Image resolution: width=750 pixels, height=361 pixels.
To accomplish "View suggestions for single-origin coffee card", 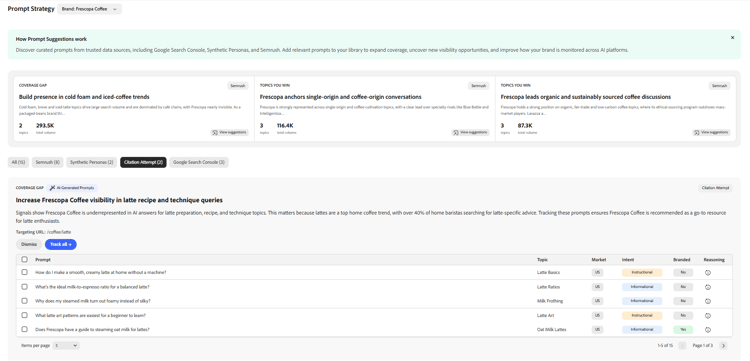I will tap(471, 132).
